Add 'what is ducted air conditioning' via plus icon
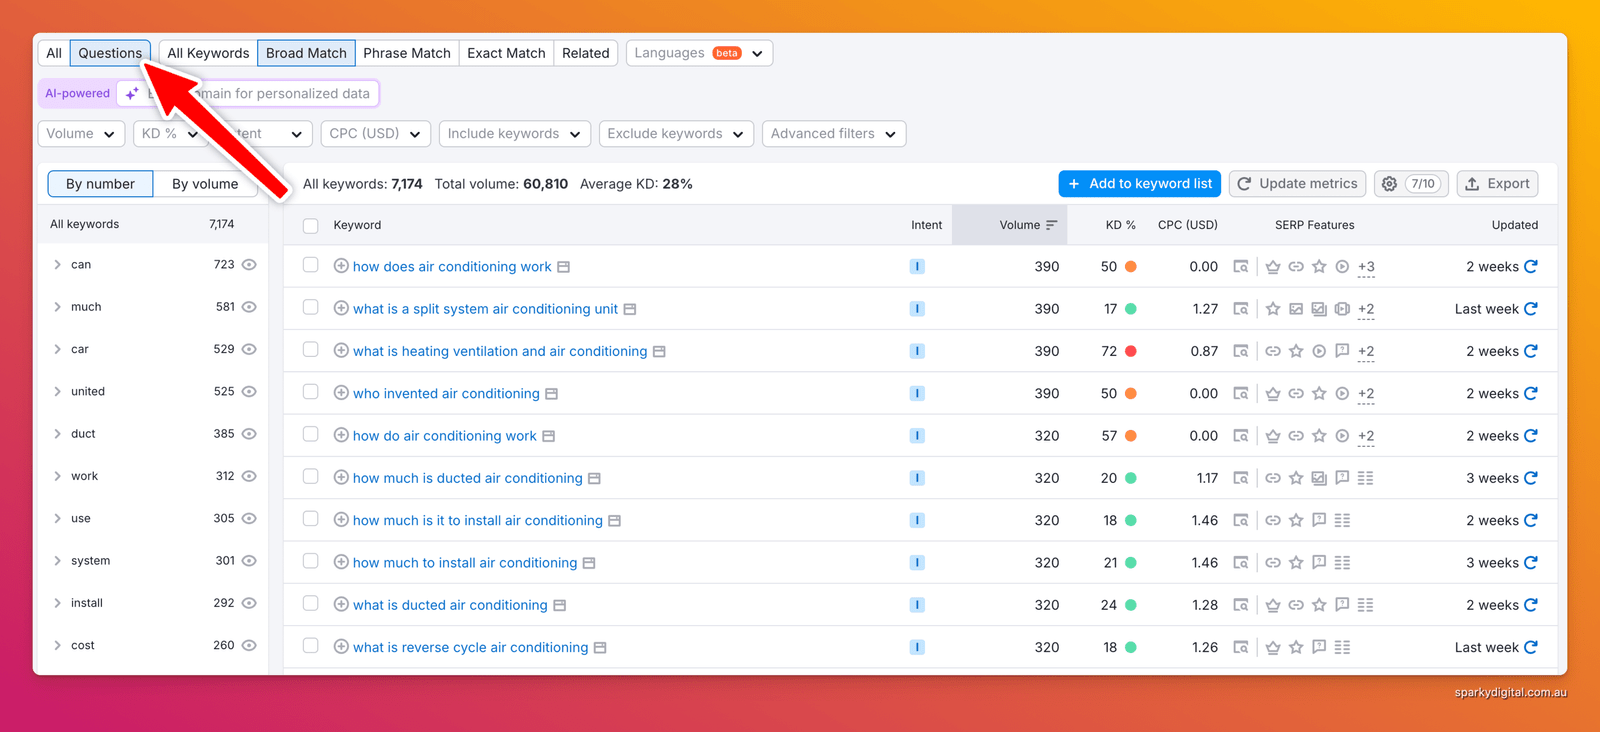This screenshot has width=1600, height=732. (341, 605)
